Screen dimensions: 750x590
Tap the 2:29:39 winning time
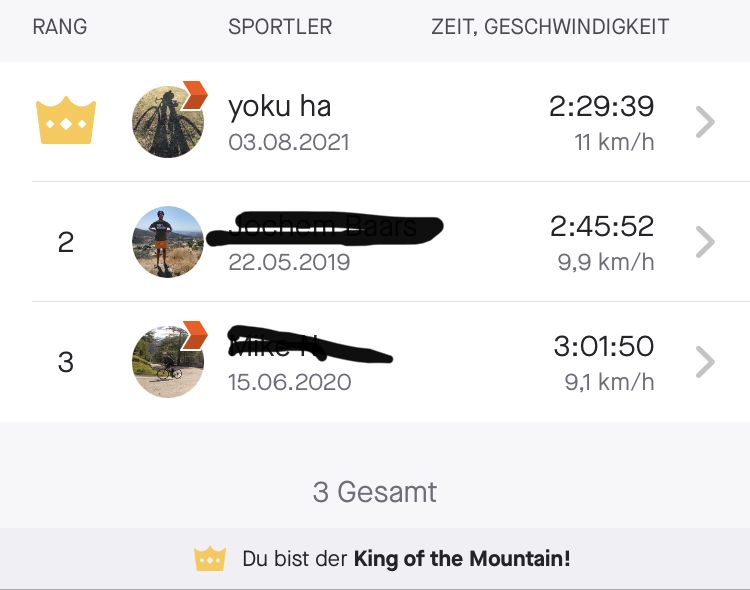[601, 106]
